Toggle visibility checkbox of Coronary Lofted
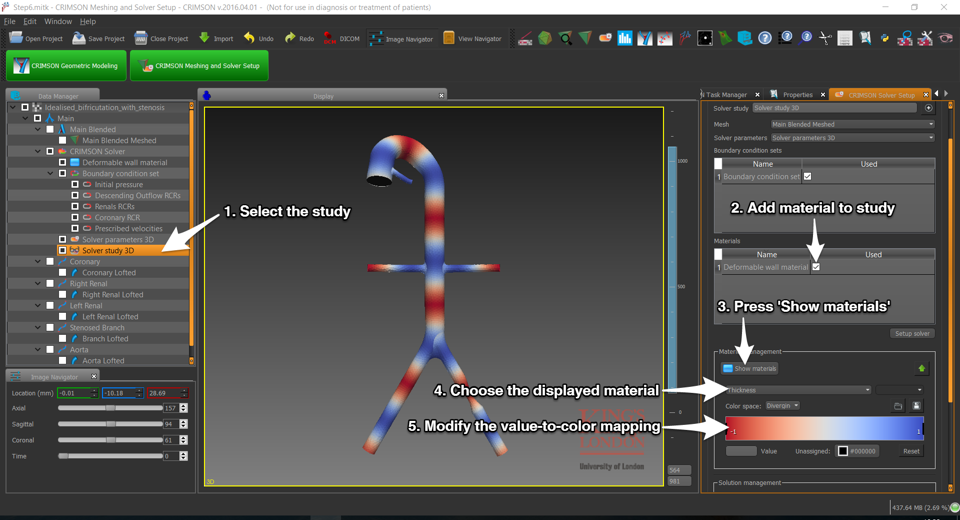The image size is (960, 520). tap(62, 272)
